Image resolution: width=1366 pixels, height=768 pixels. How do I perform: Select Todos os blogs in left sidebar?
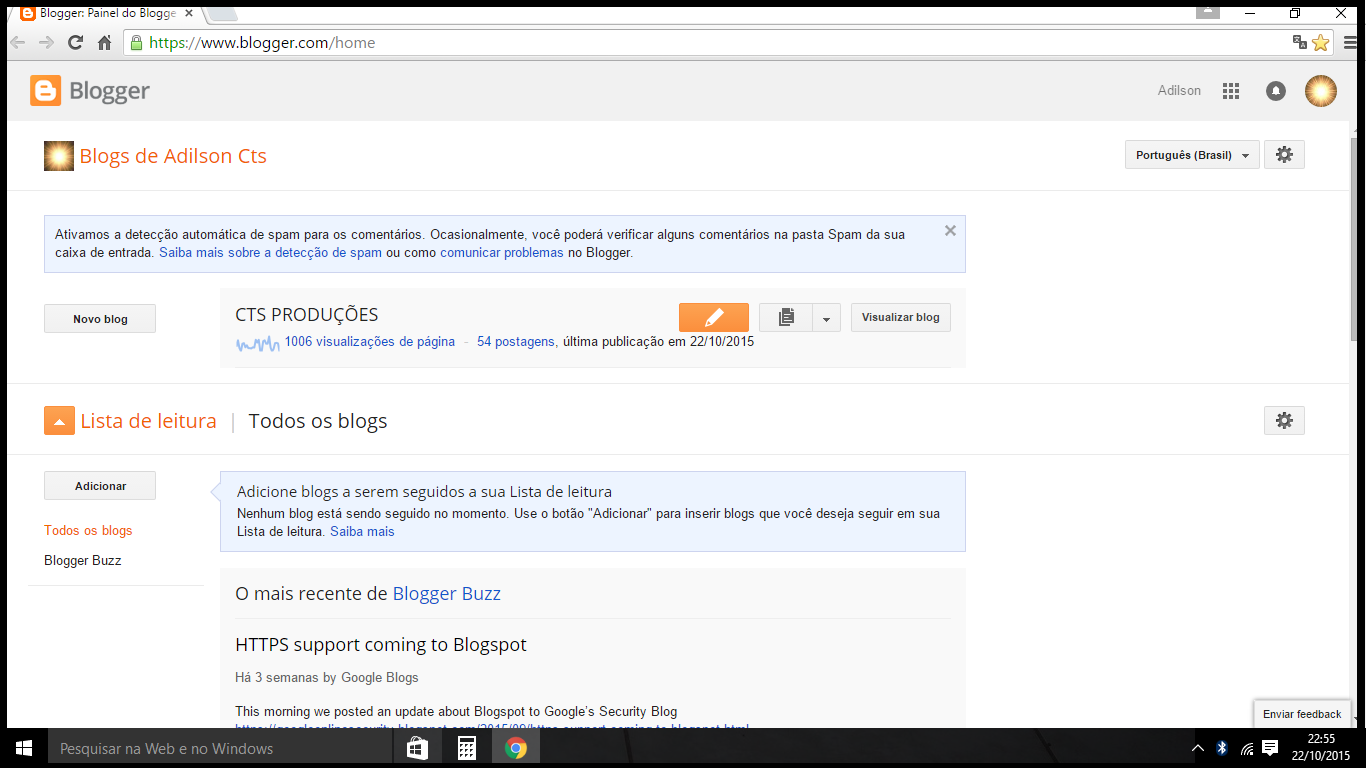point(88,531)
